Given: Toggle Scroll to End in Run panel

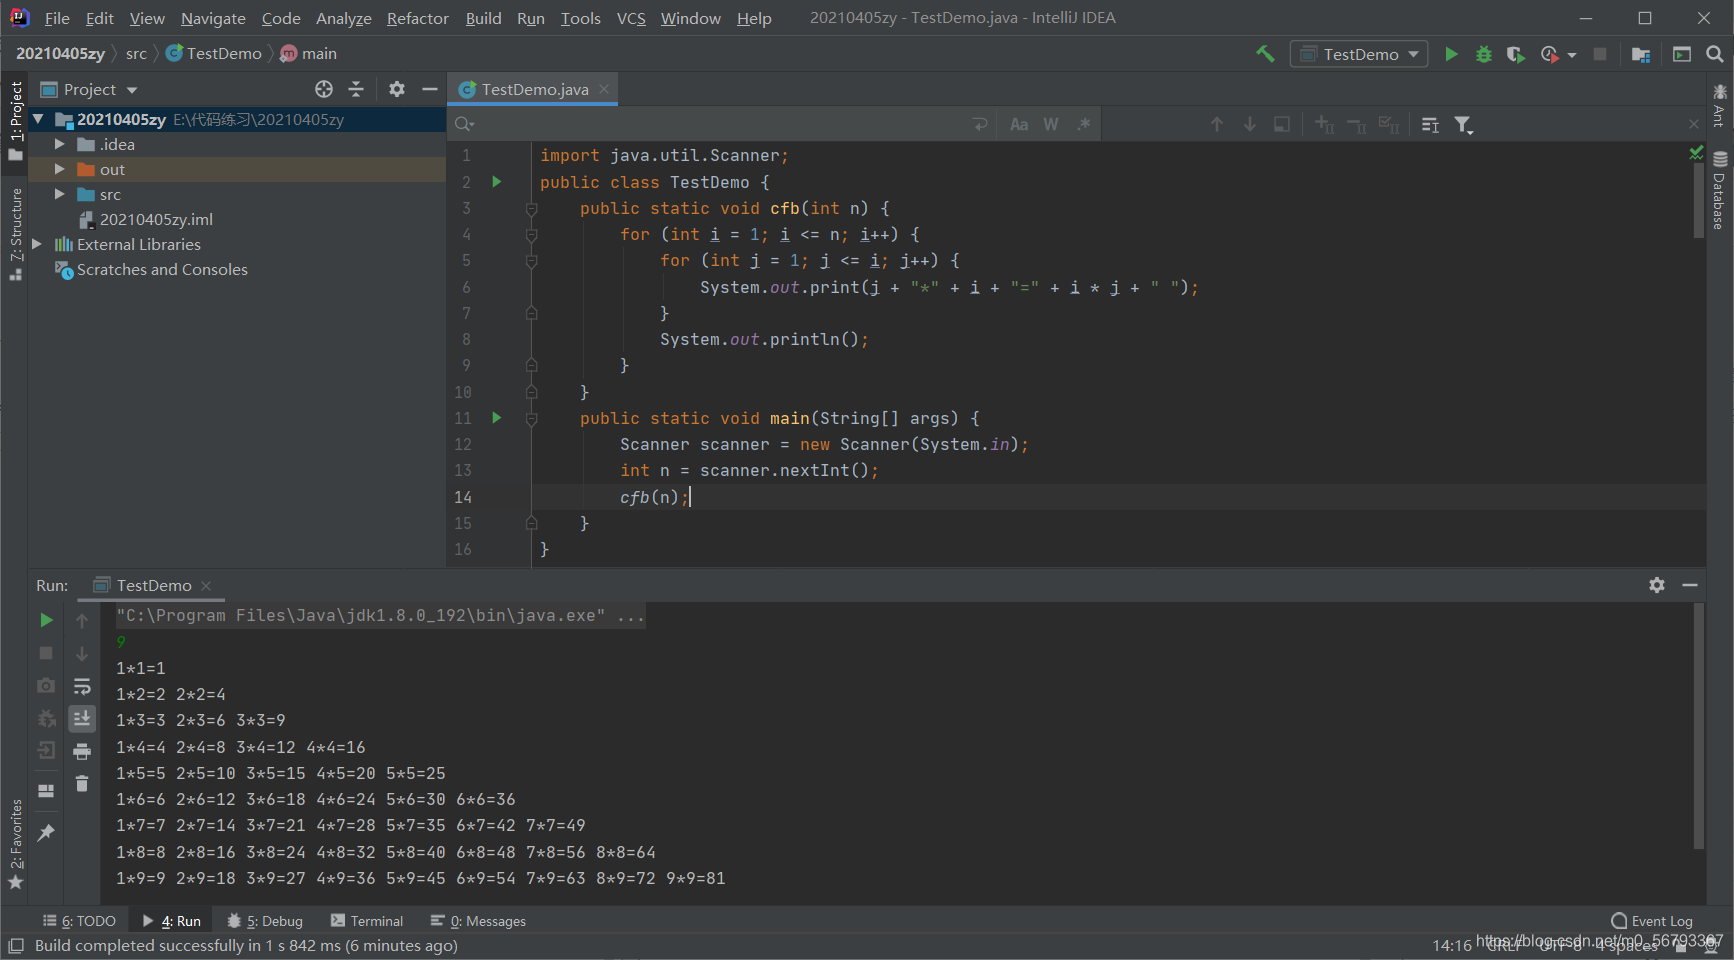Looking at the screenshot, I should coord(82,718).
